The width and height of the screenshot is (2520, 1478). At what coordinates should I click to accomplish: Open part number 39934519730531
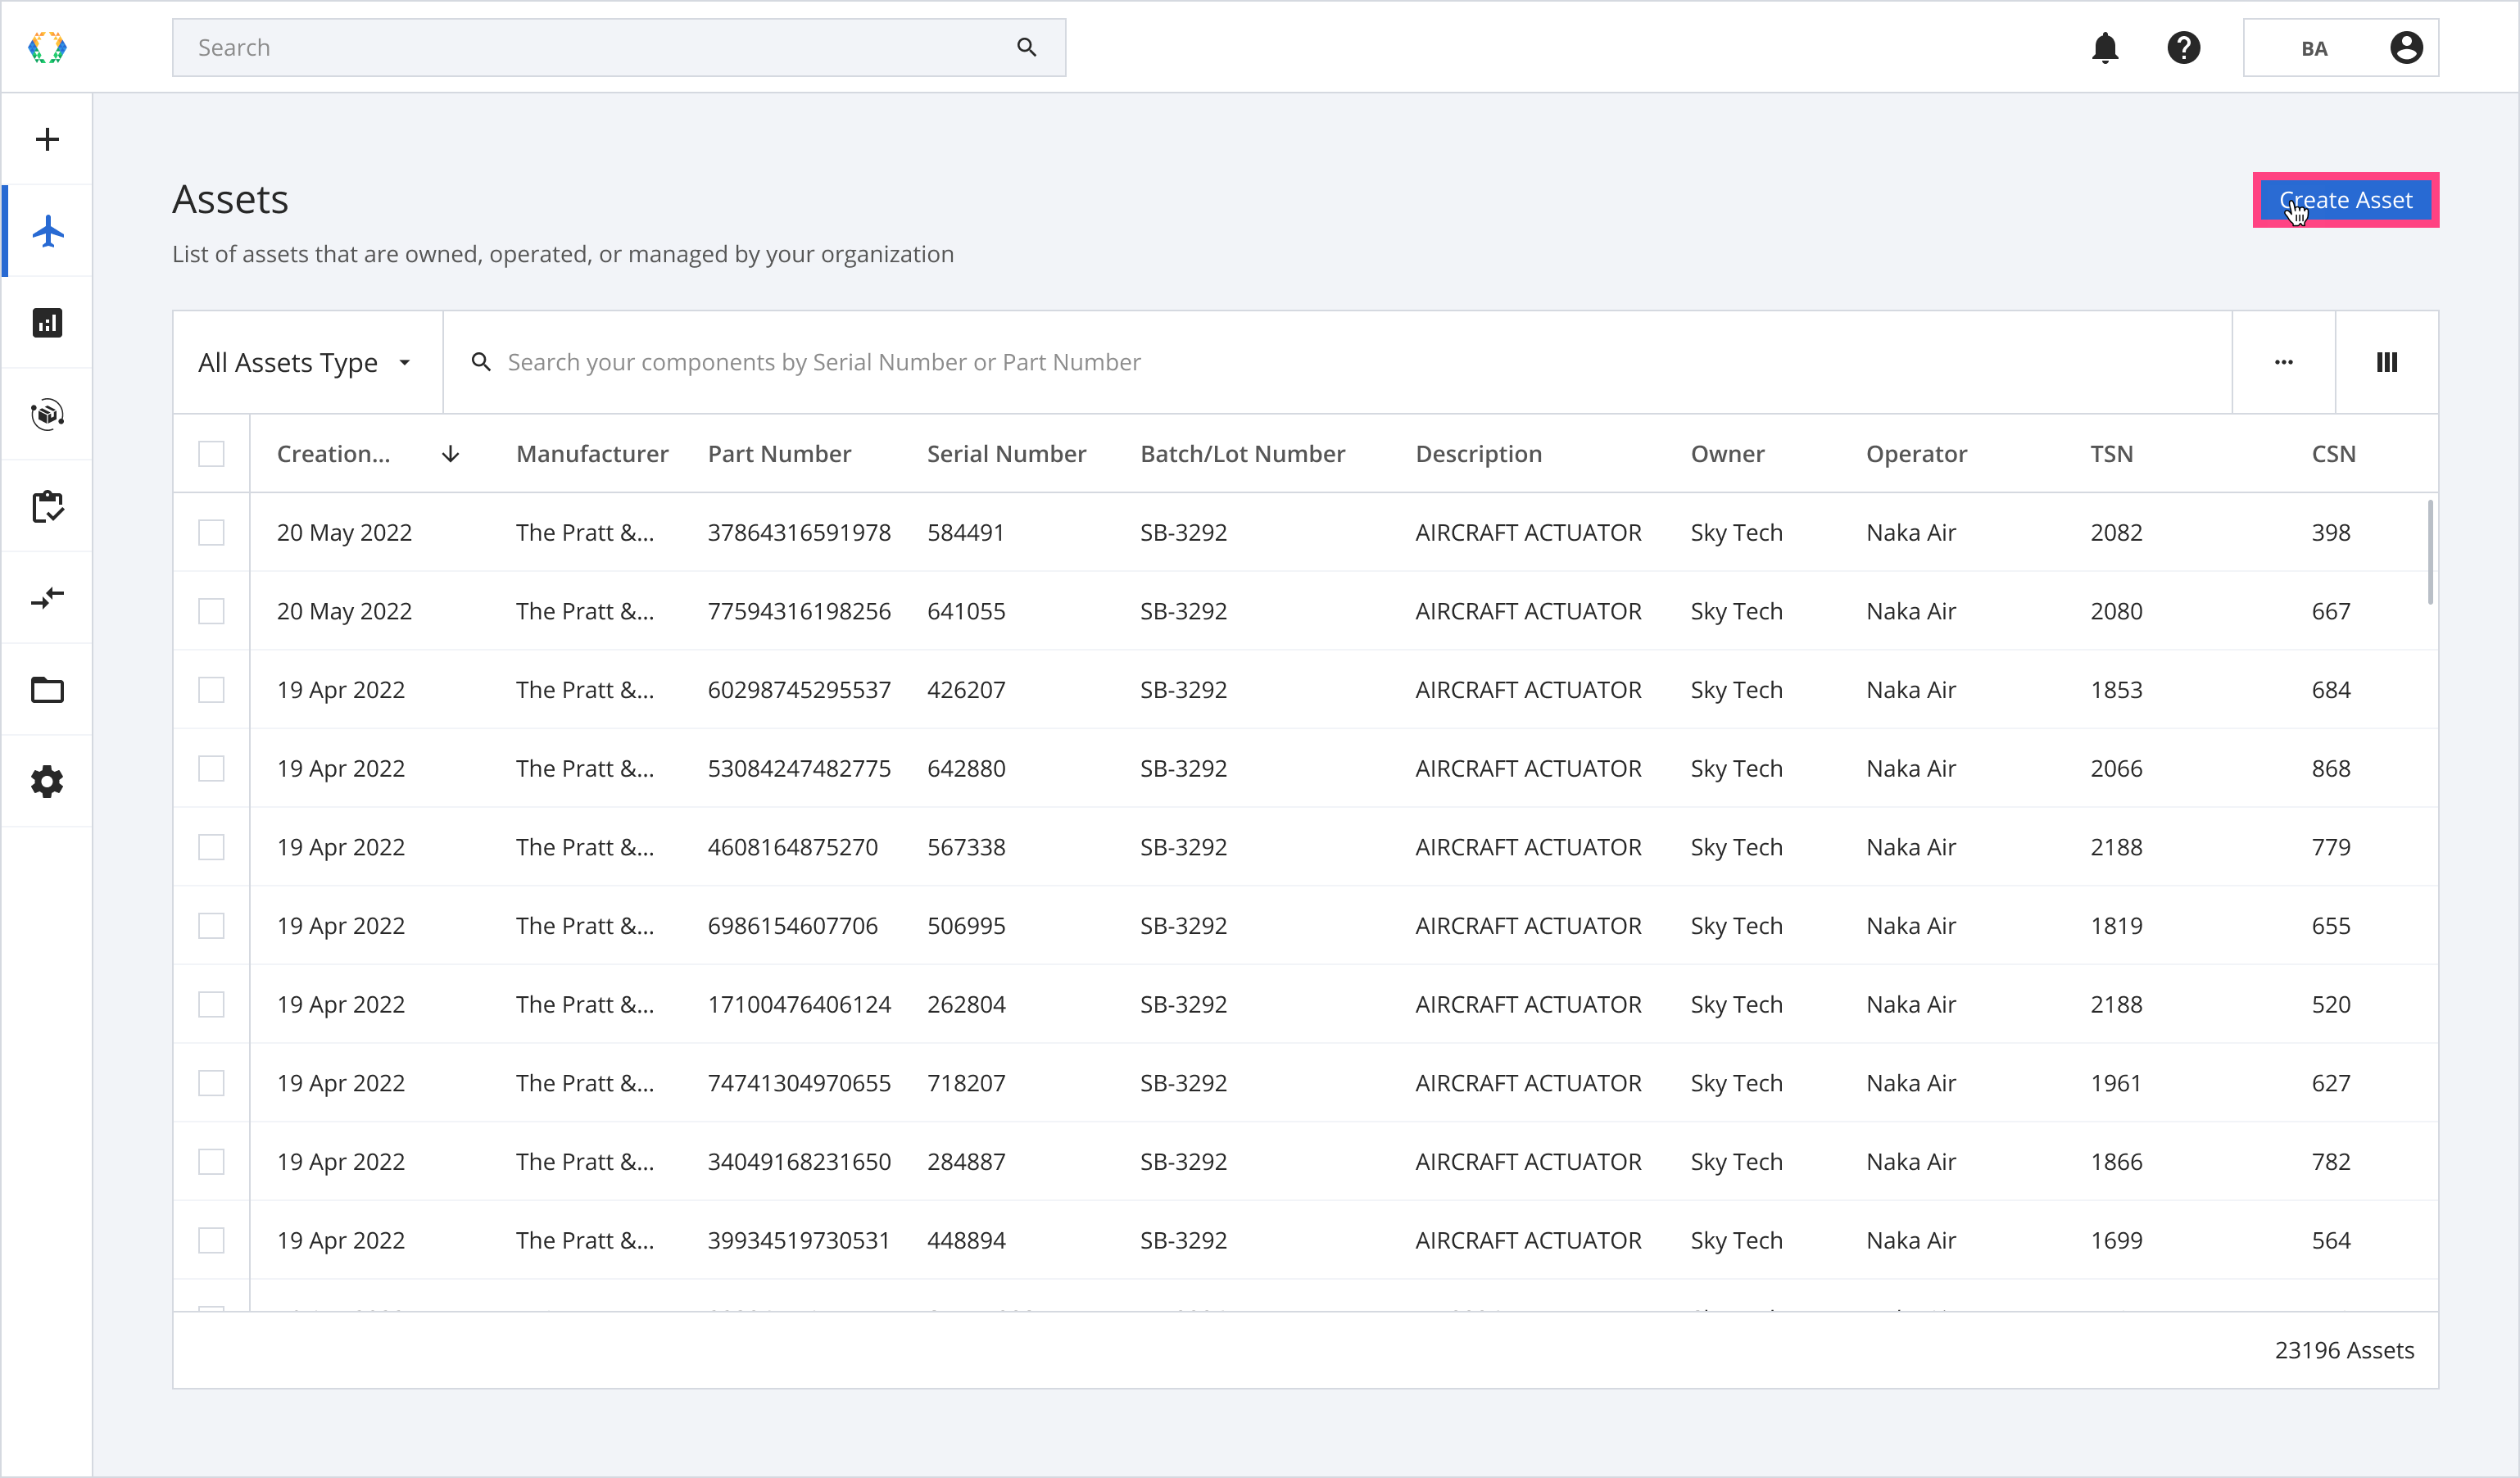coord(799,1240)
